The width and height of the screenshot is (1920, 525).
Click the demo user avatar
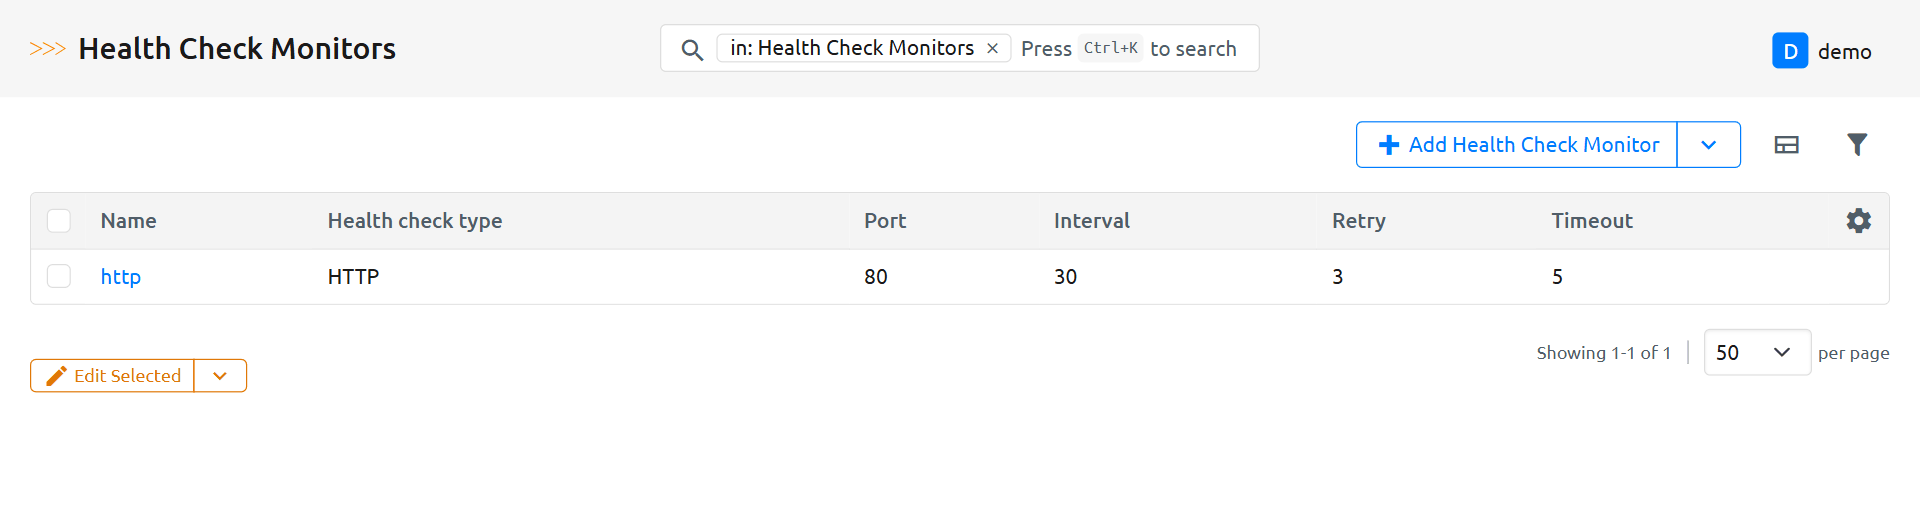(x=1789, y=51)
